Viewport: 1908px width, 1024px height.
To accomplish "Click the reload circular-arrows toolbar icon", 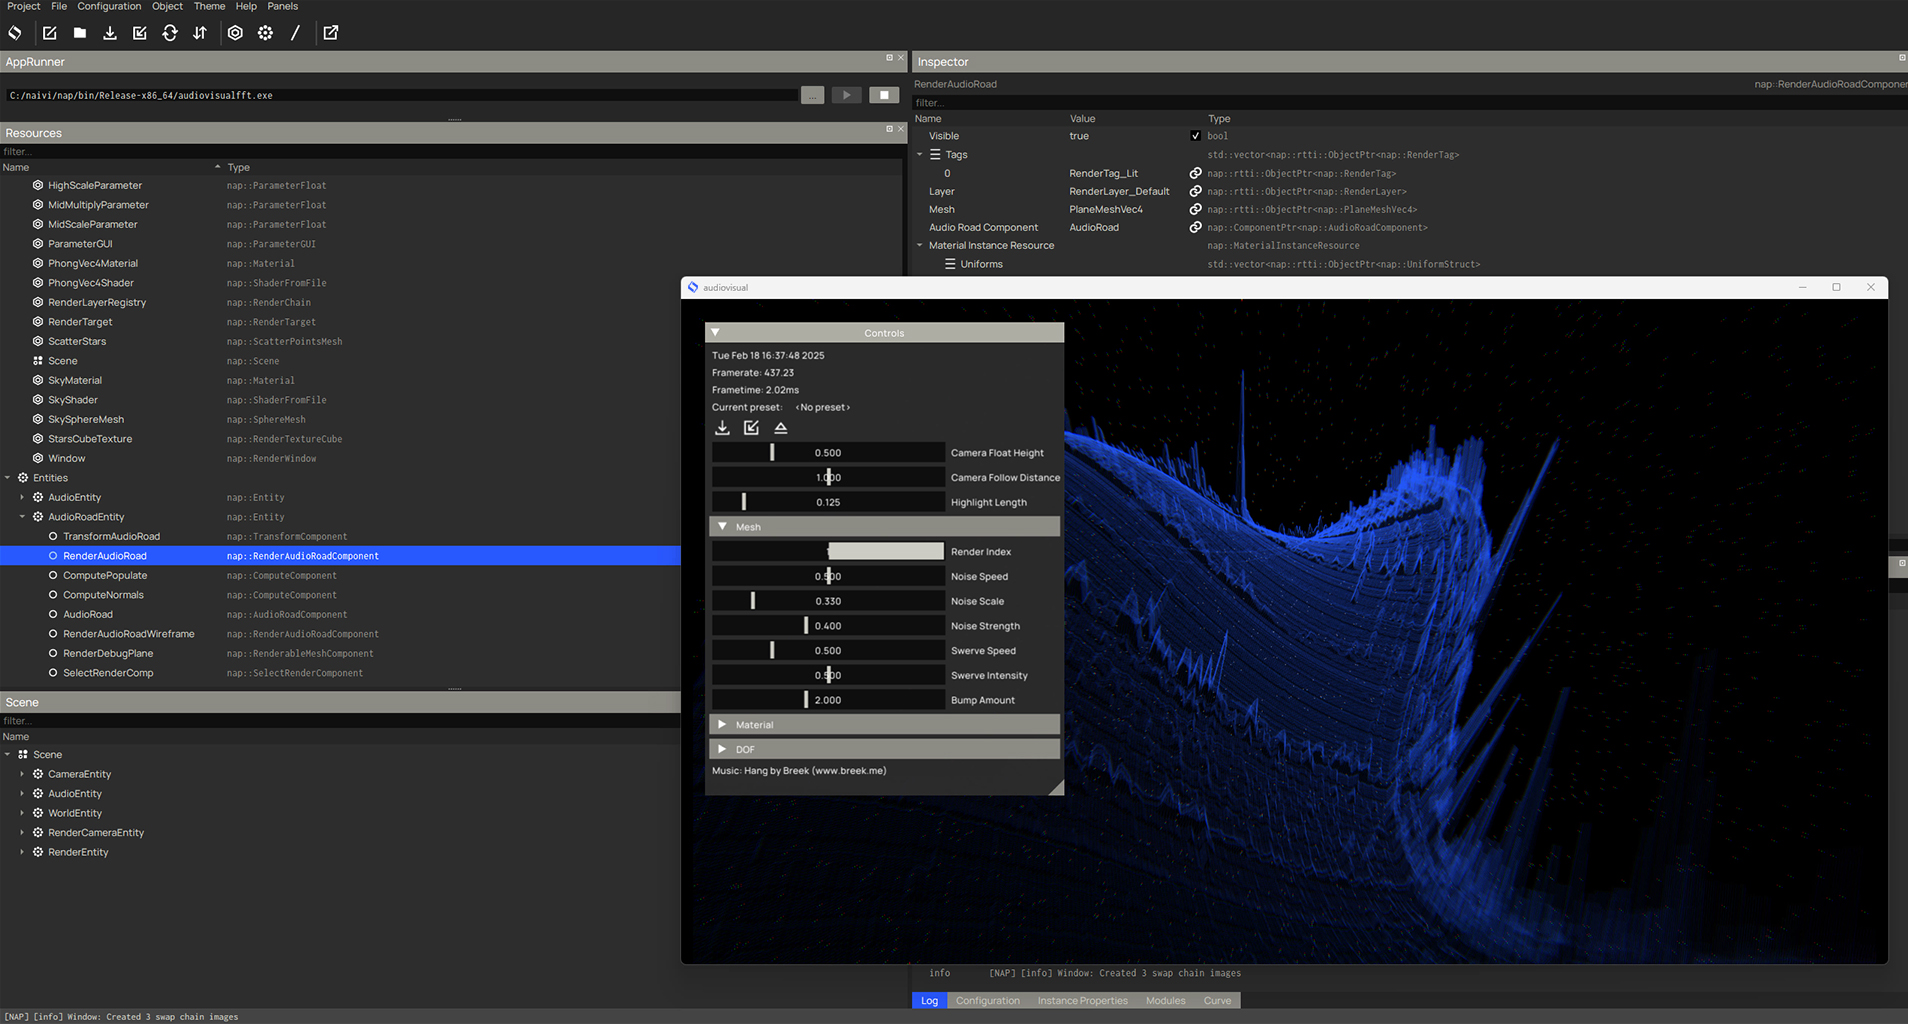I will (170, 33).
